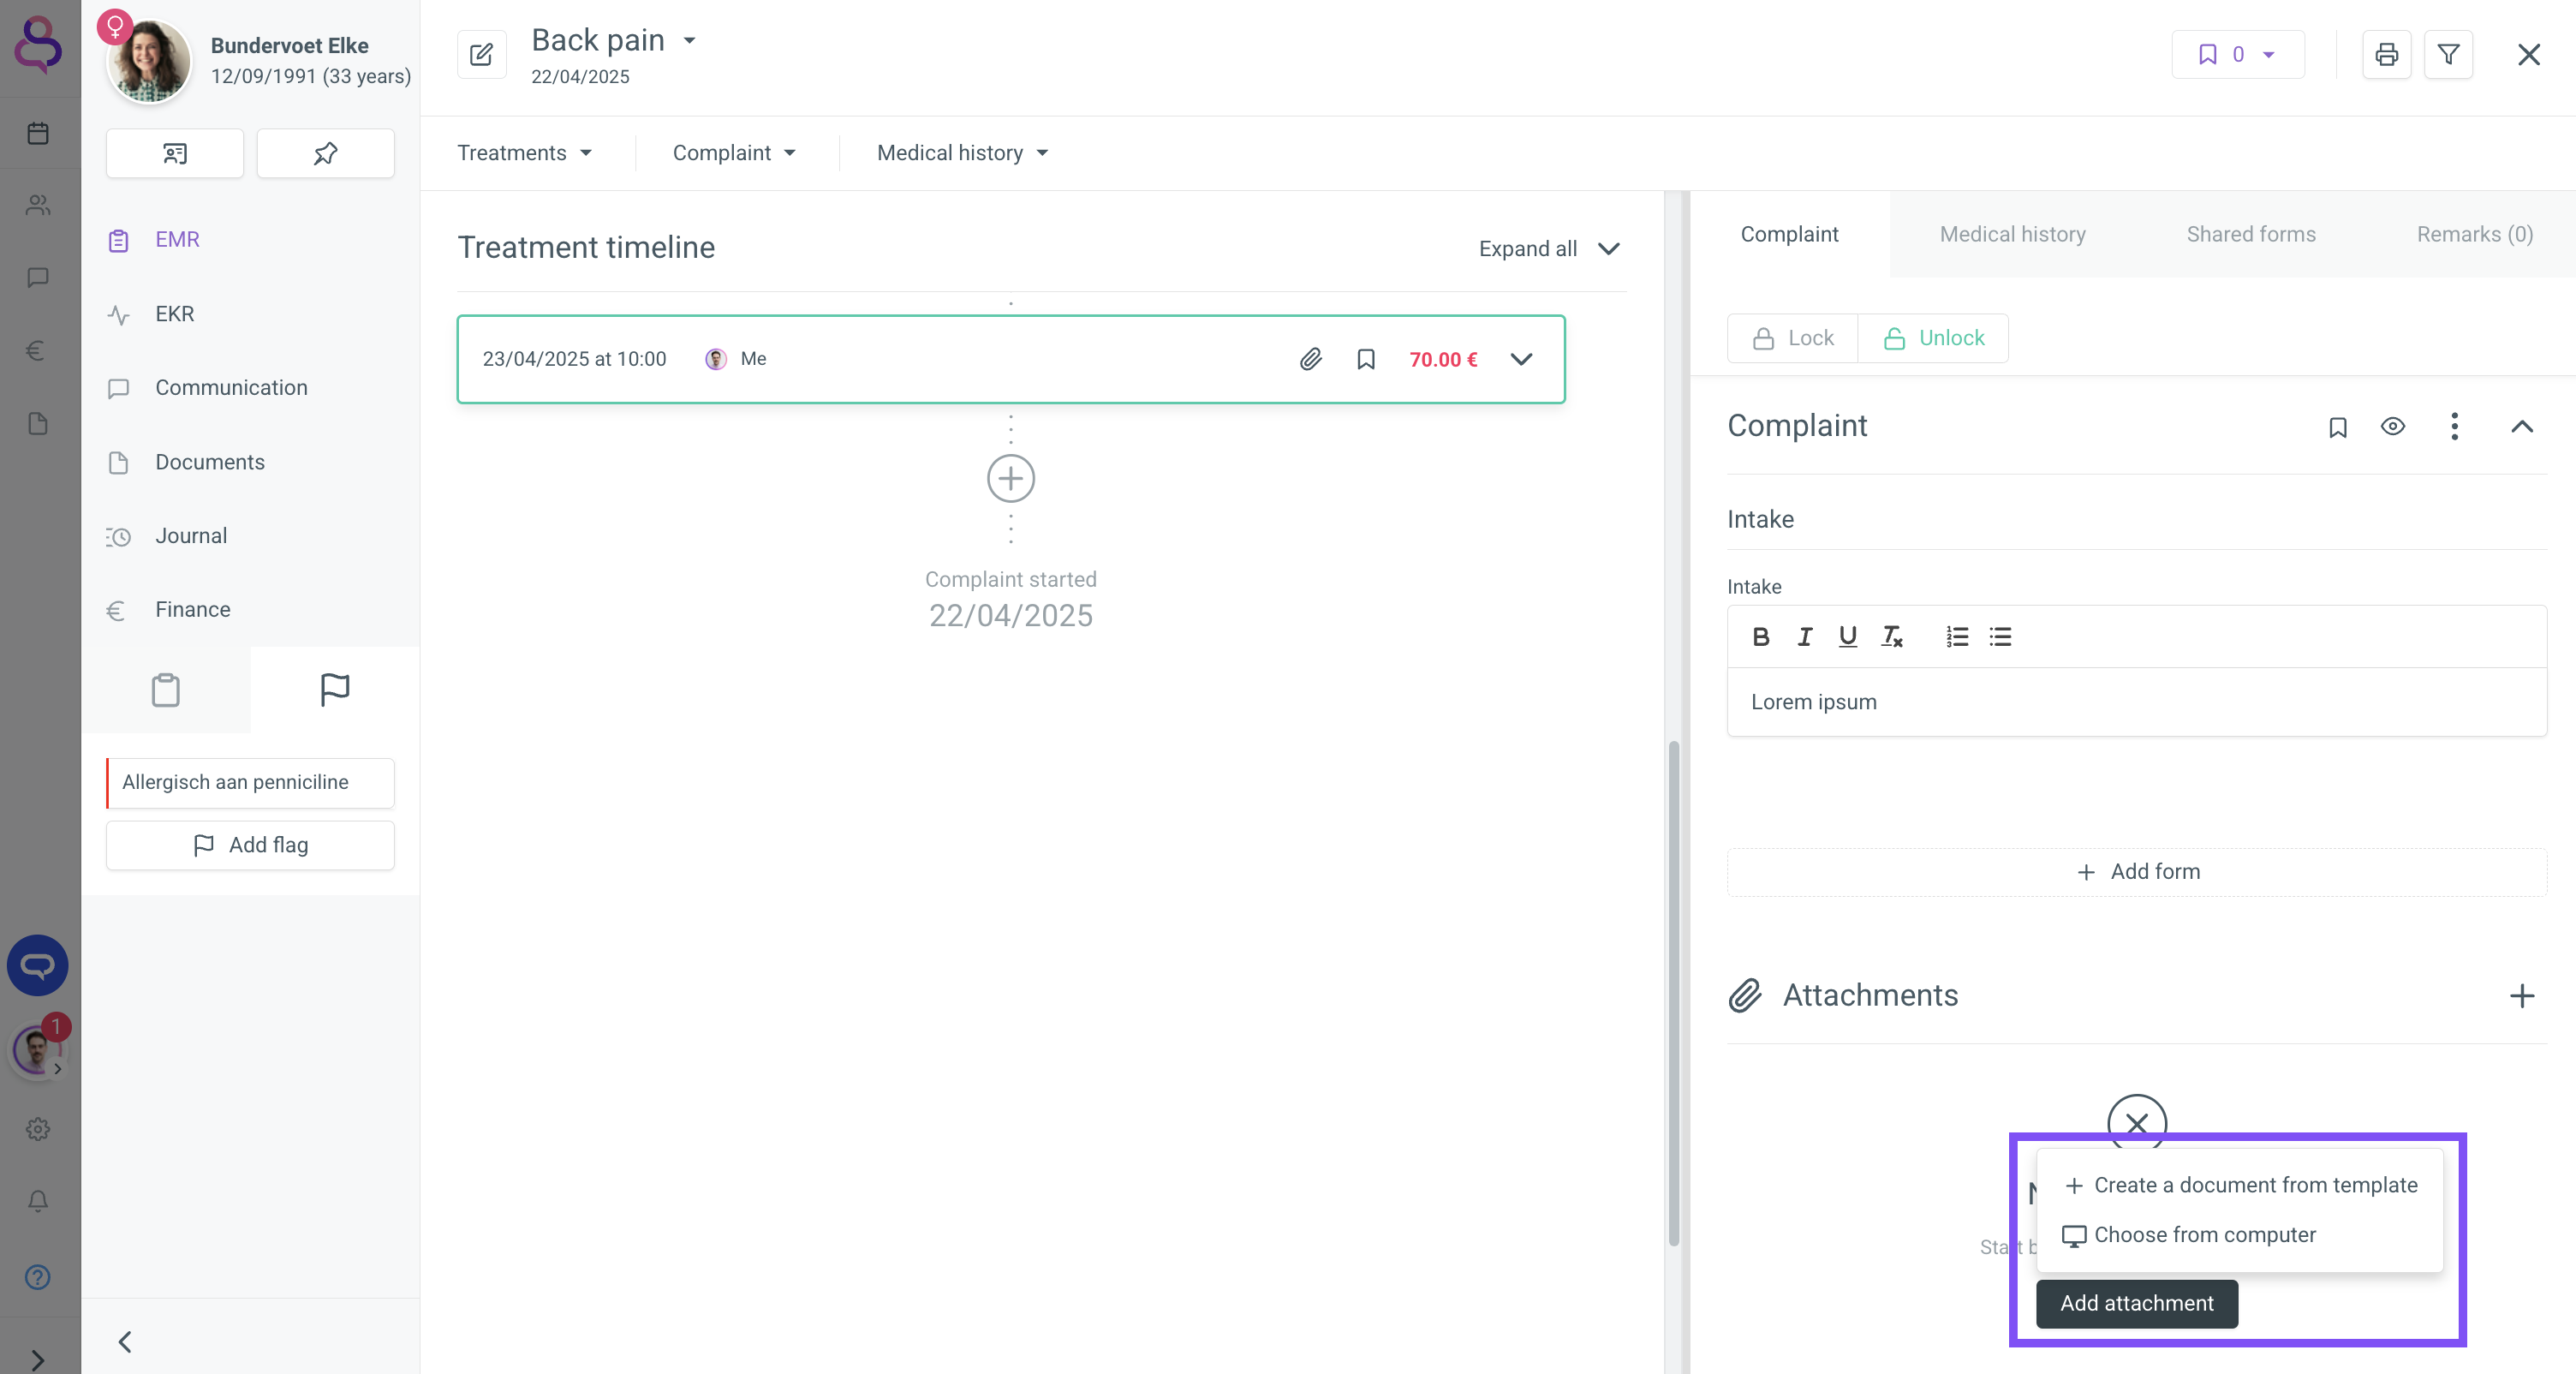Open the filter funnel button
2576x1374 pixels.
2448,54
